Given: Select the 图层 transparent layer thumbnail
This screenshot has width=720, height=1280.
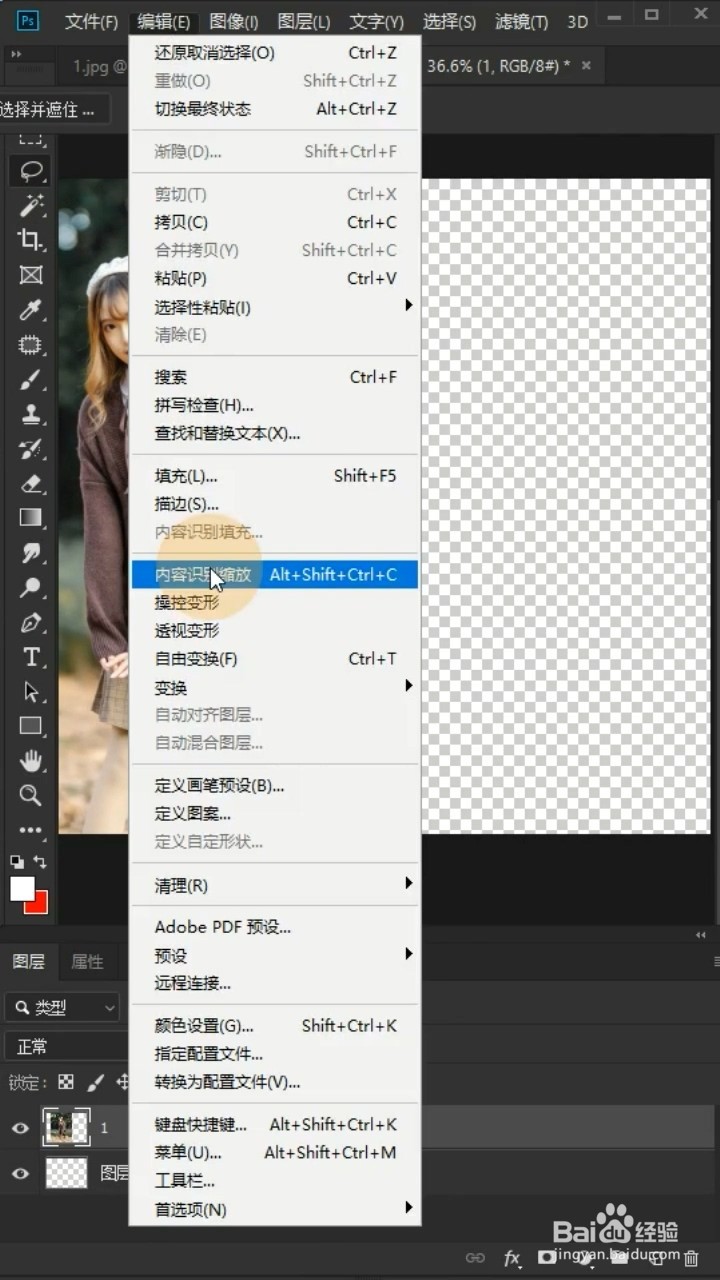Looking at the screenshot, I should (67, 1173).
